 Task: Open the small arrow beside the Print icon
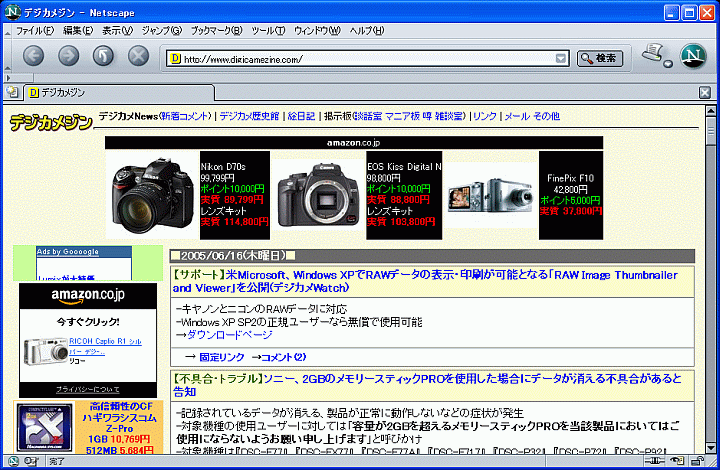click(x=667, y=65)
